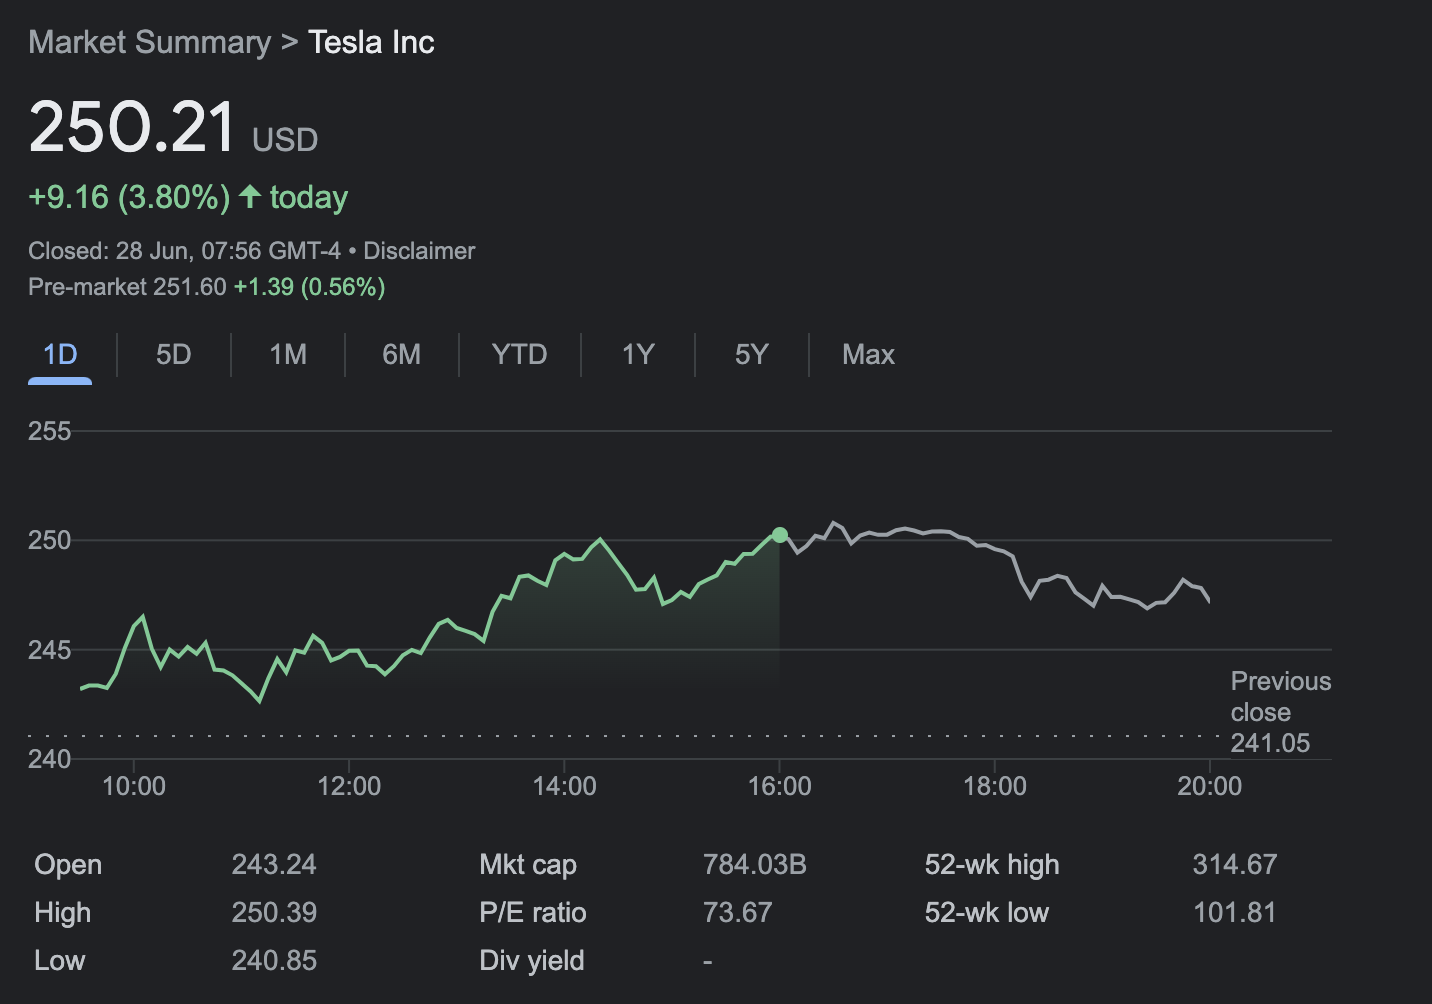The image size is (1432, 1004).
Task: Show the Max time range chart
Action: [x=868, y=355]
